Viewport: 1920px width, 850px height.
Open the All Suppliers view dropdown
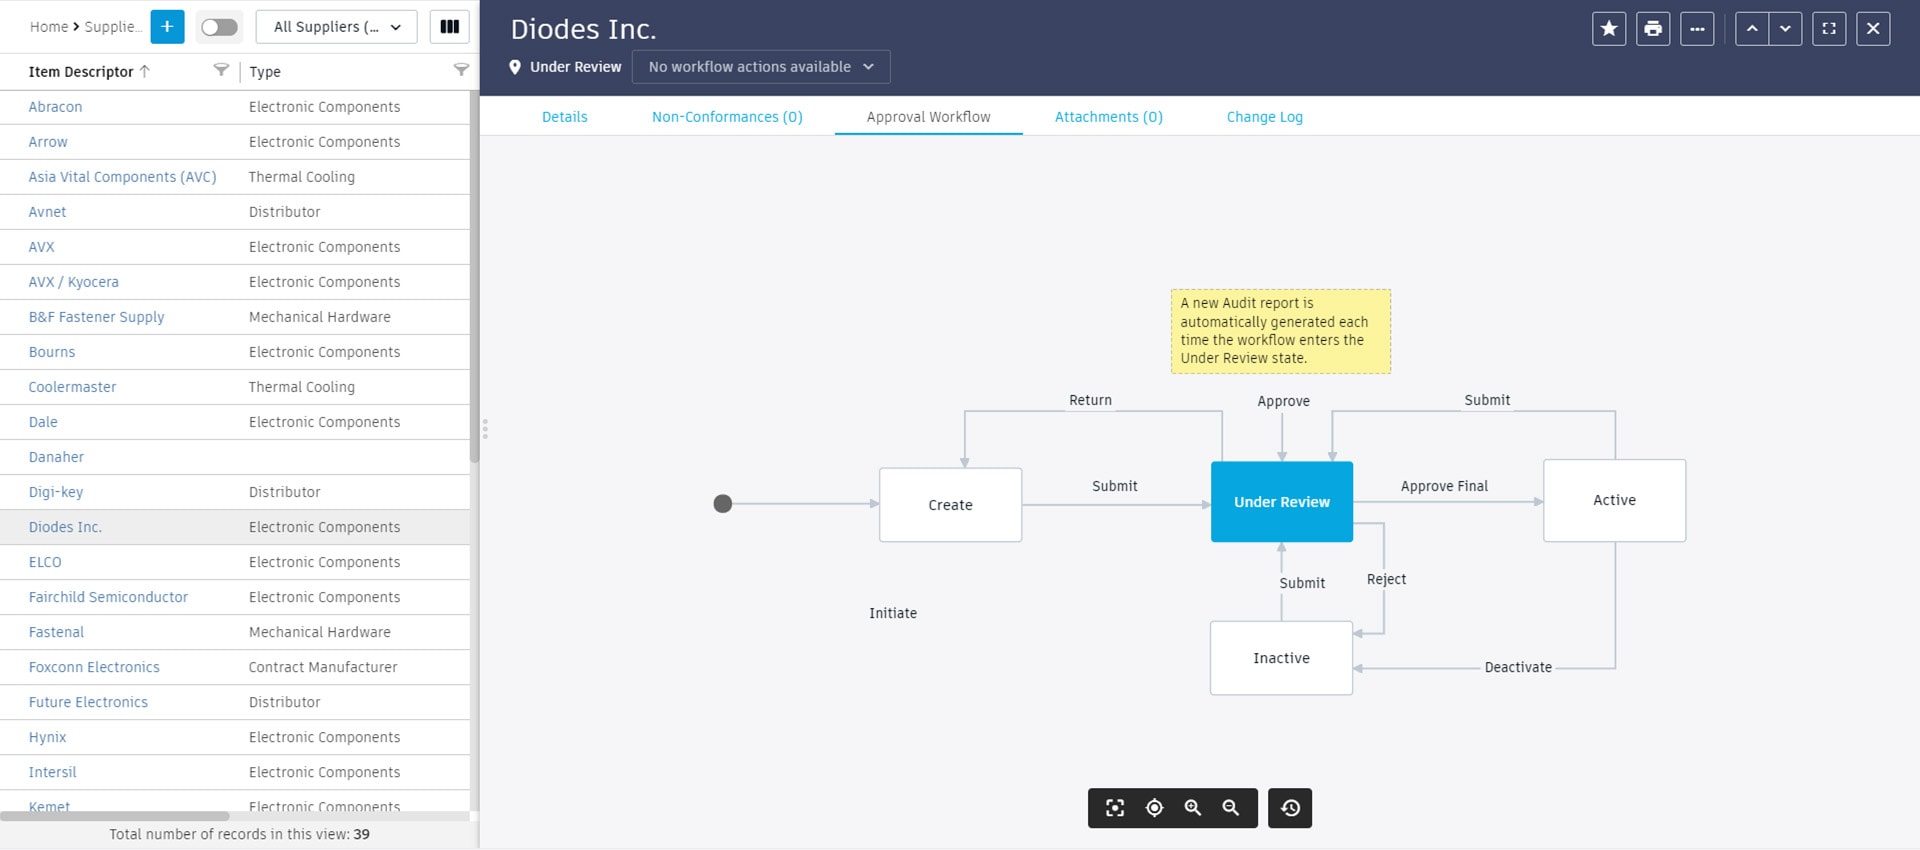coord(337,27)
